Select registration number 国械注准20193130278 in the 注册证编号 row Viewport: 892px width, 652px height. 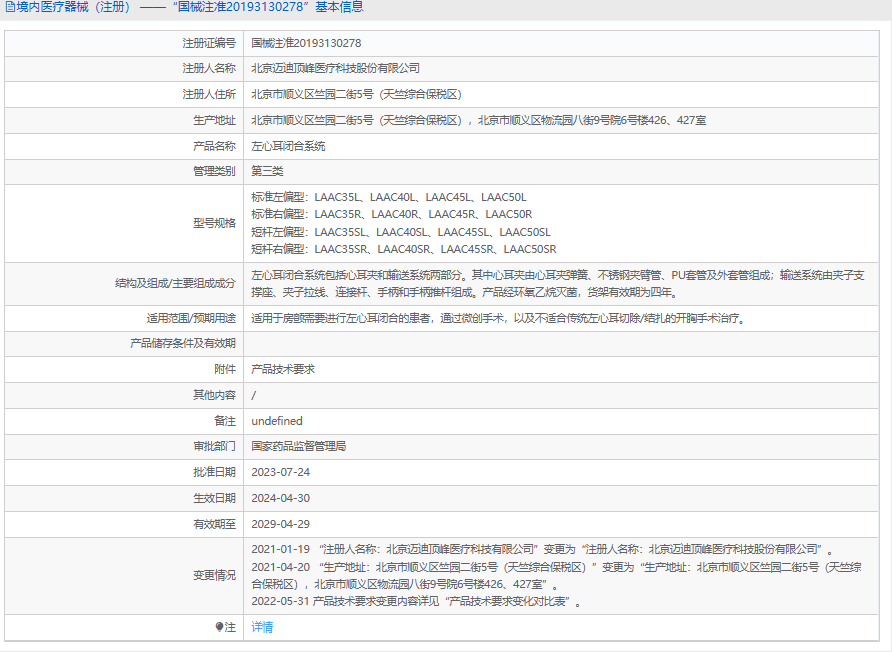click(x=306, y=43)
